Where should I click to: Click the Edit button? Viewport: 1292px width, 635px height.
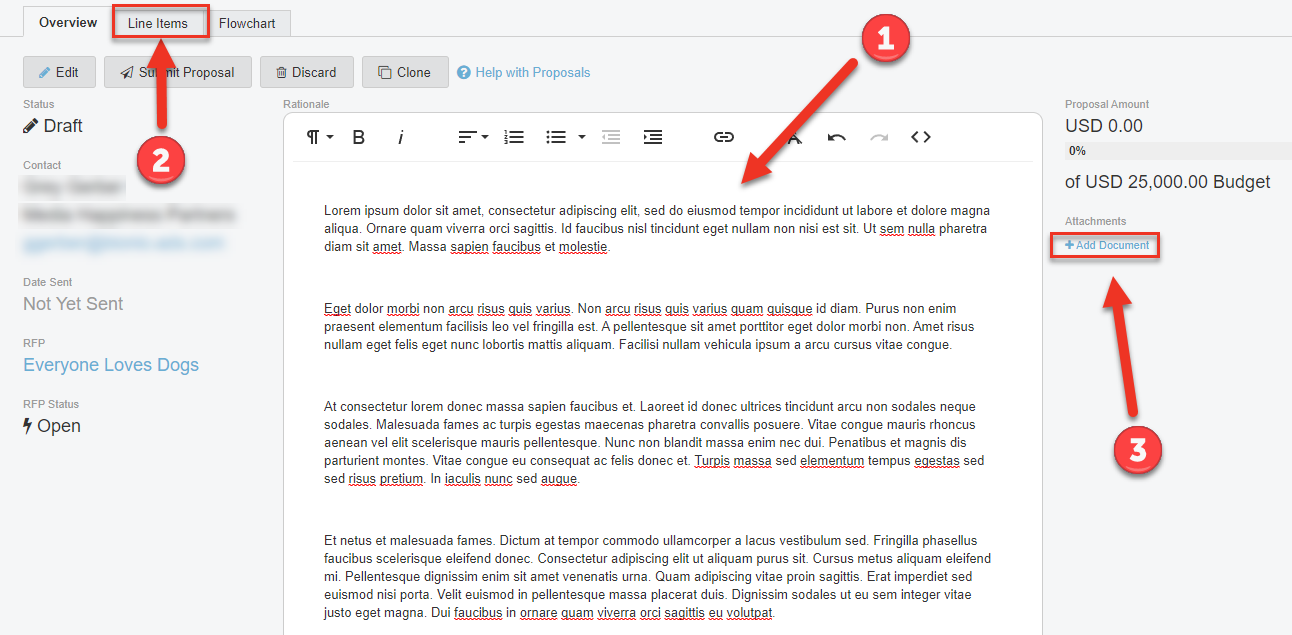pyautogui.click(x=58, y=72)
